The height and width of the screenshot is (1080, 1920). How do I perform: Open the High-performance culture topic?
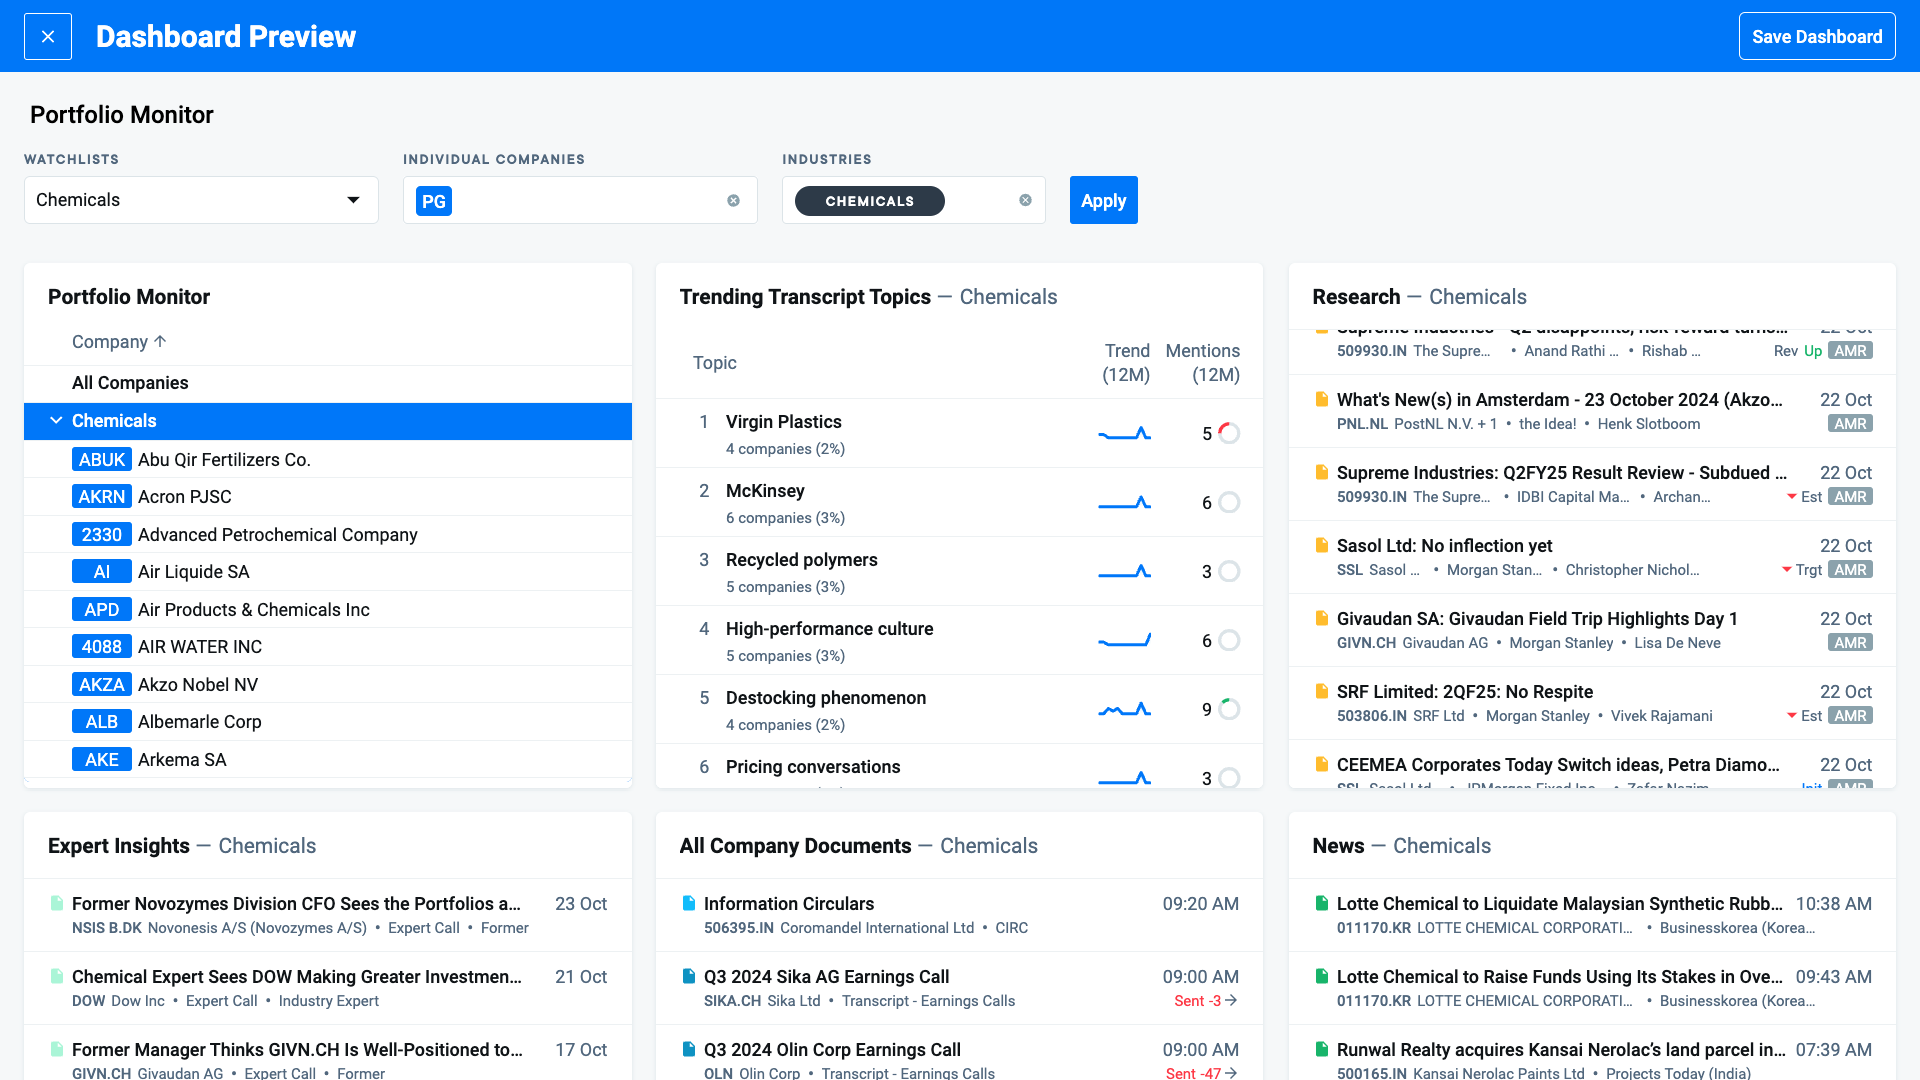(x=830, y=629)
